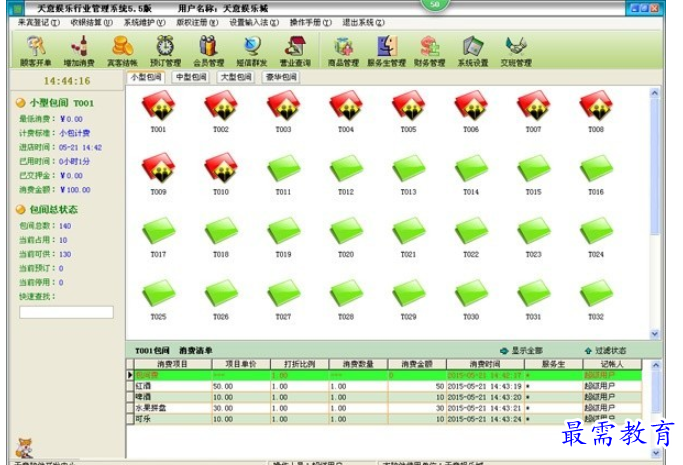This screenshot has height=465, width=683.
Task: Select occupied room T002 icon
Action: [221, 105]
